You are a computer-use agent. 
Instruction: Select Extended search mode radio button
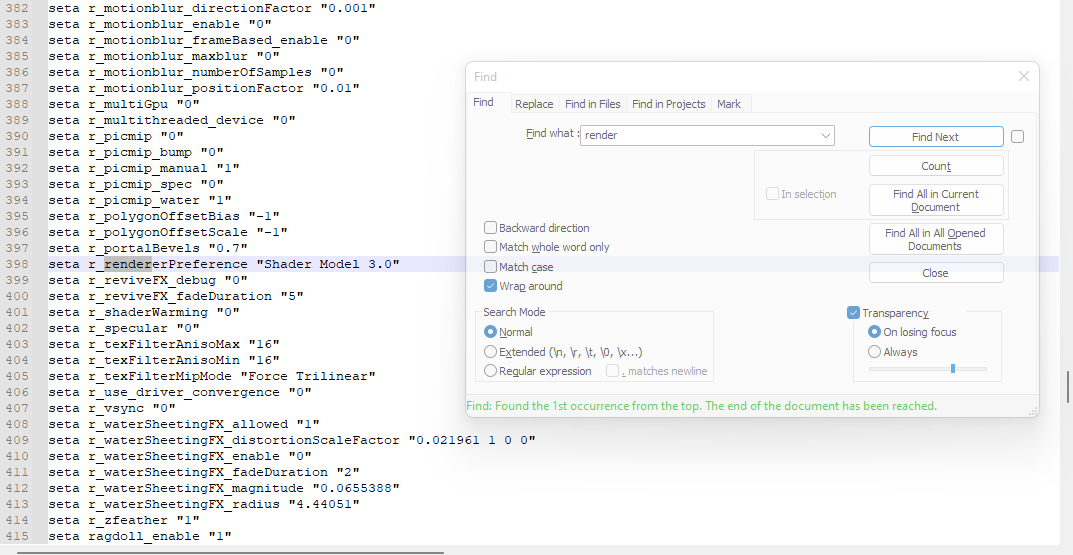pyautogui.click(x=490, y=352)
